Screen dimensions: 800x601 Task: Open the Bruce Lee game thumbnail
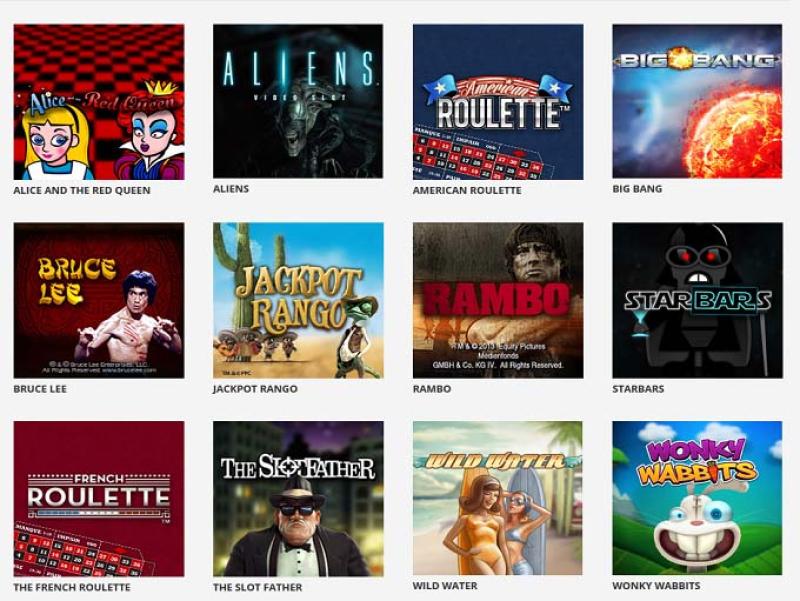(99, 300)
